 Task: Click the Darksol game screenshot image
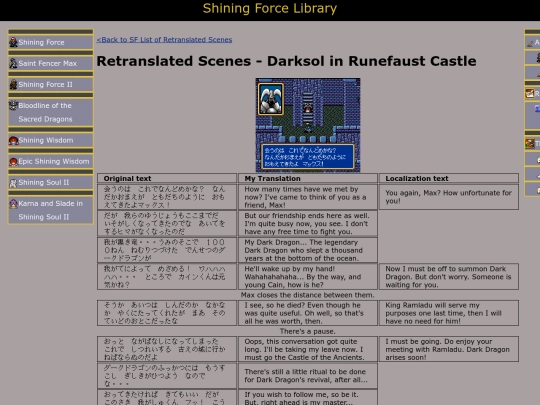pos(308,125)
